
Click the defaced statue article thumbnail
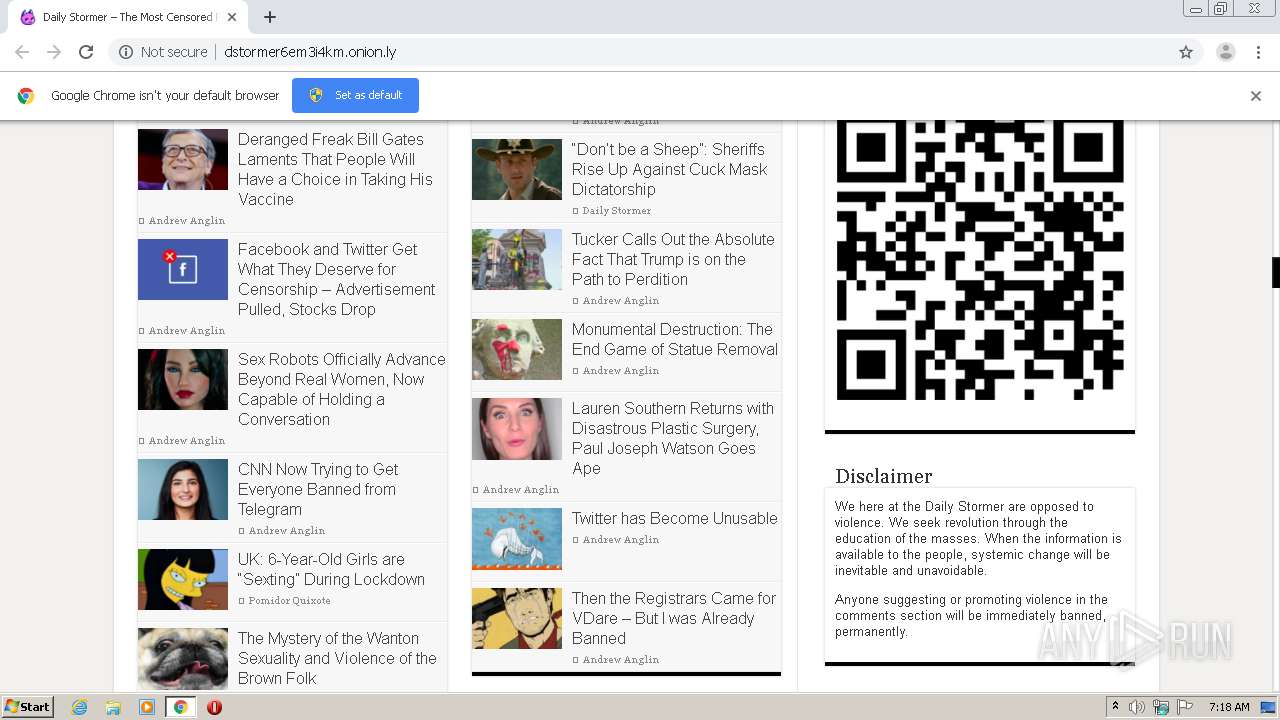click(517, 349)
